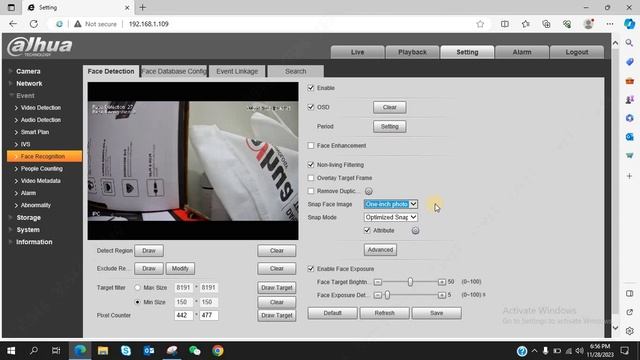Image resolution: width=640 pixels, height=360 pixels.
Task: Expand the System menu section
Action: coord(28,230)
